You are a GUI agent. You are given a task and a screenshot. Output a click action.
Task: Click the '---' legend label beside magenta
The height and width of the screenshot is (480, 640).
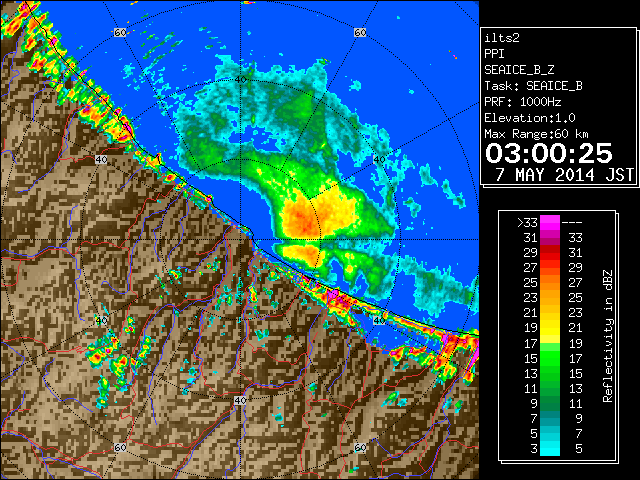pos(572,223)
